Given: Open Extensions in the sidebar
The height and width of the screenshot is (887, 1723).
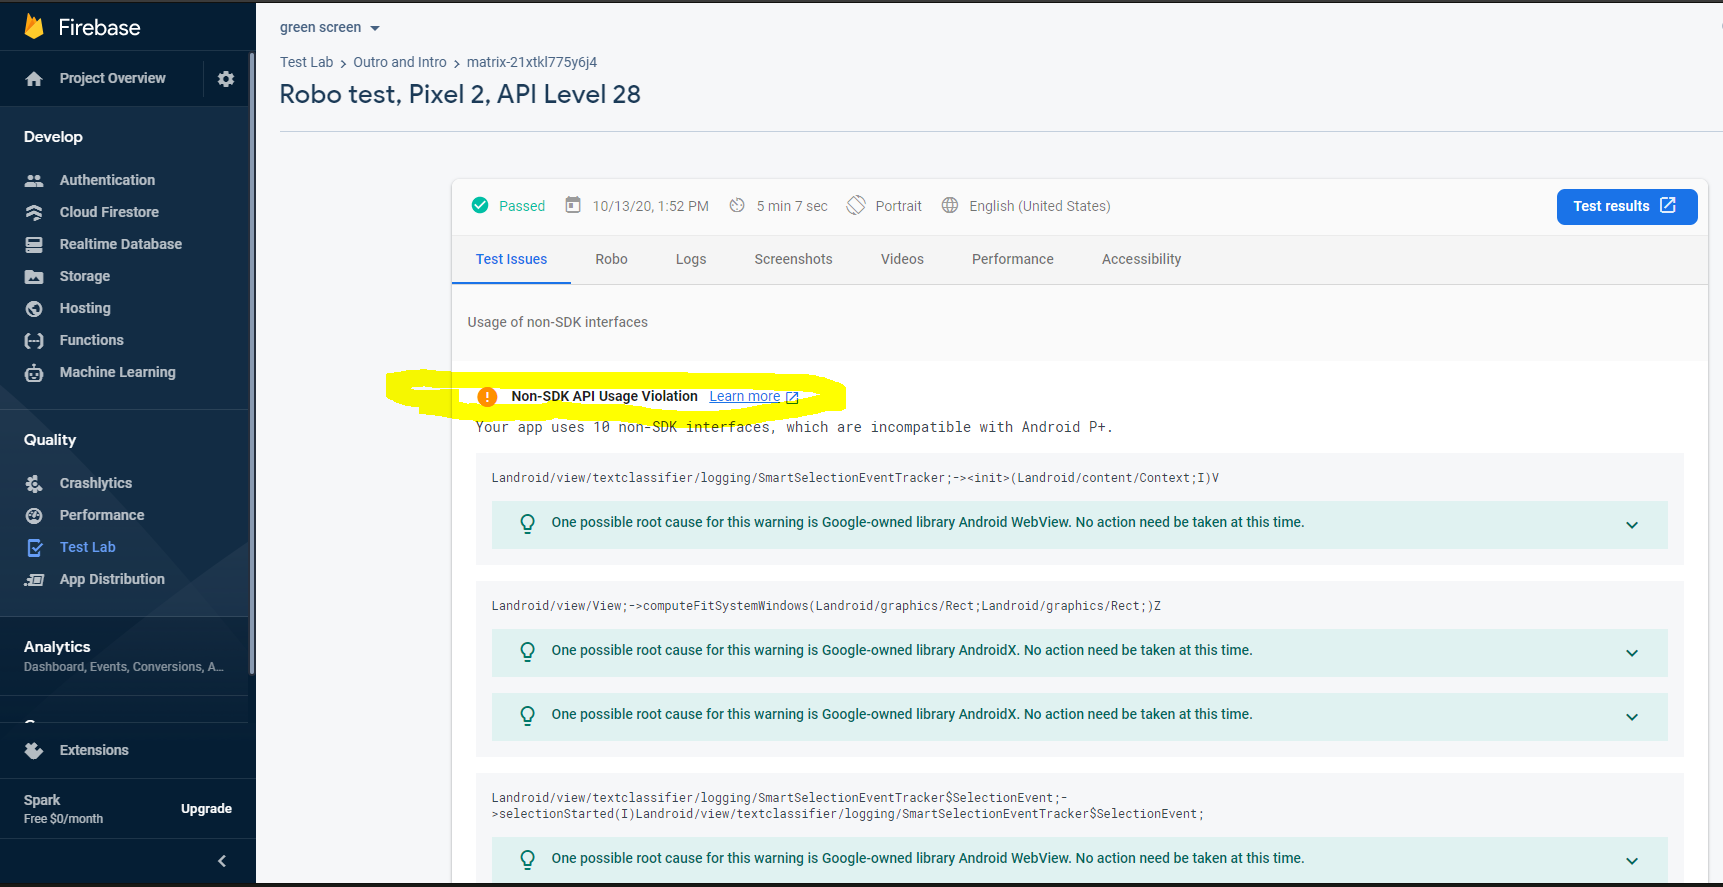Looking at the screenshot, I should pyautogui.click(x=94, y=750).
